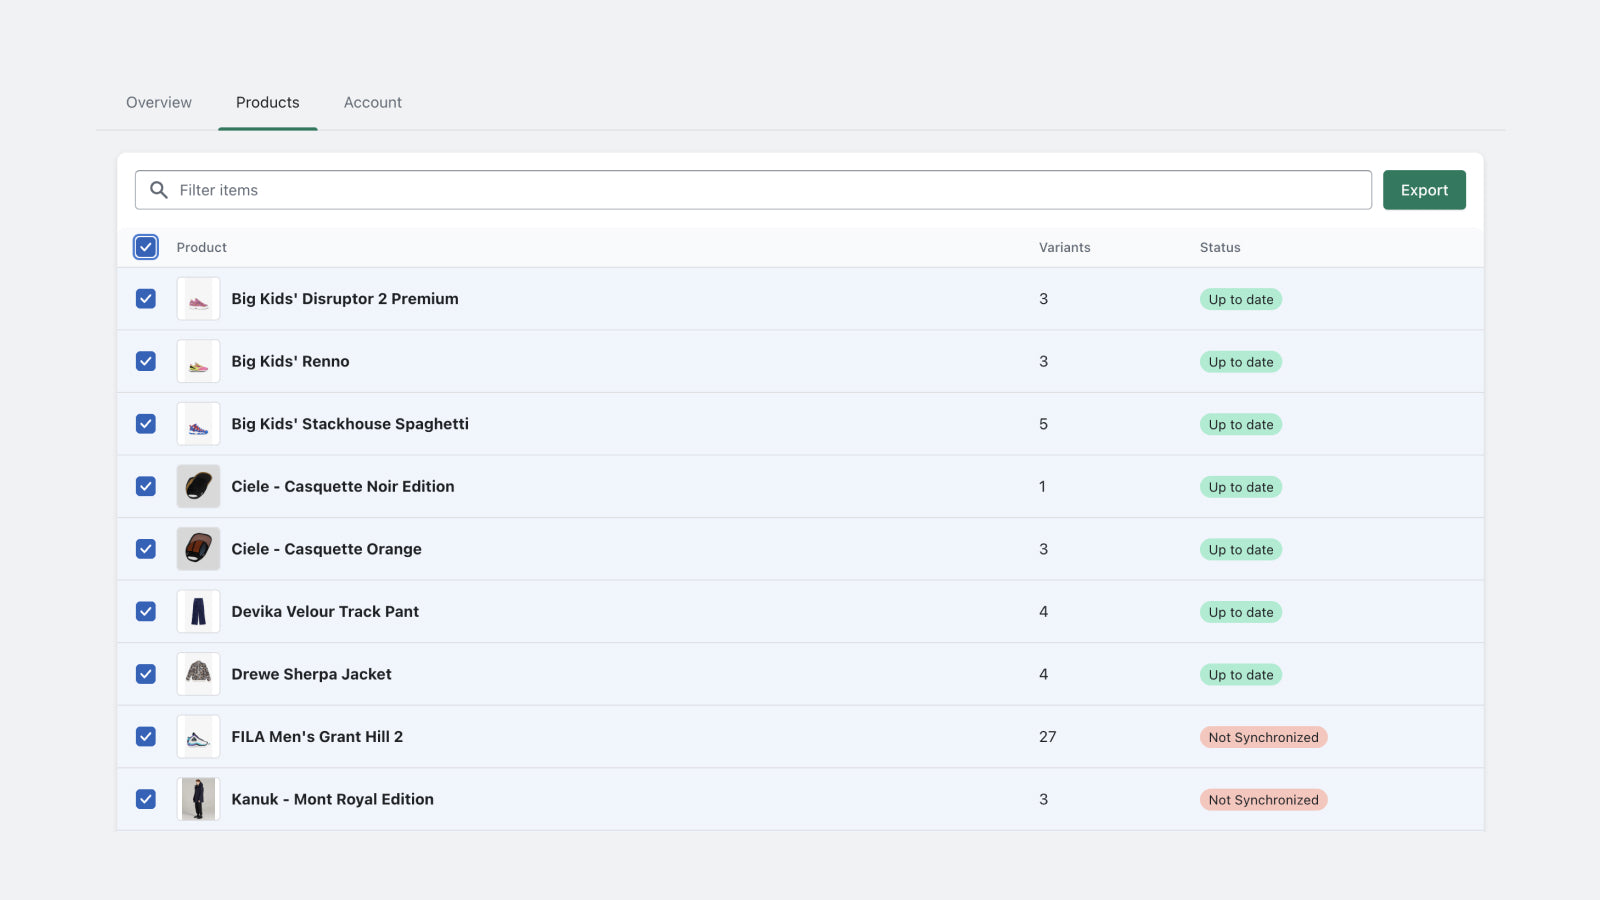
Task: Toggle the FILA Men's Grant Hill 2 checkbox
Action: click(146, 737)
